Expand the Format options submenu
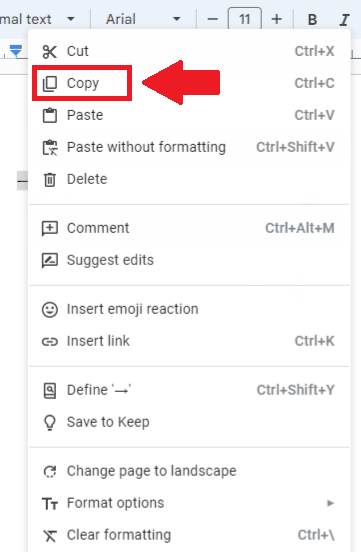The height and width of the screenshot is (552, 361). pyautogui.click(x=189, y=503)
